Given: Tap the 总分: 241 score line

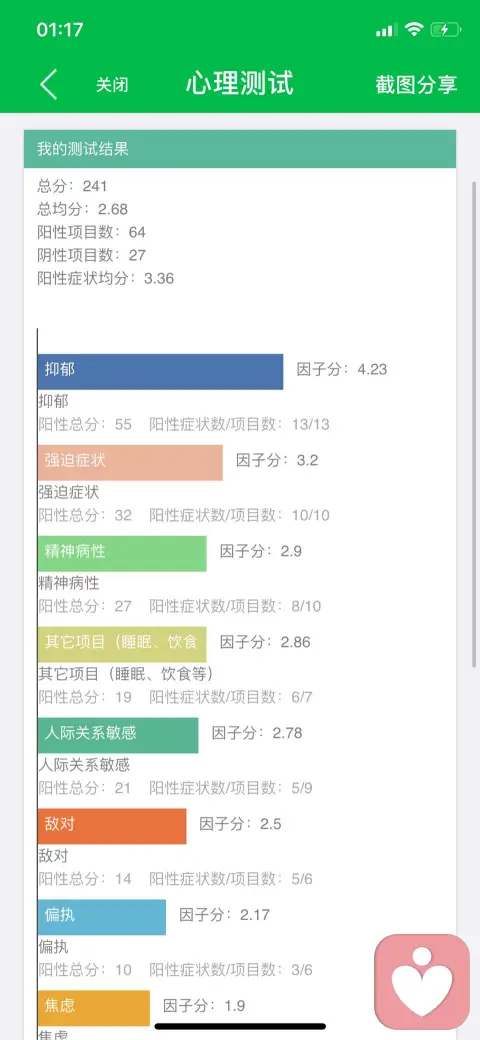Looking at the screenshot, I should 72,186.
